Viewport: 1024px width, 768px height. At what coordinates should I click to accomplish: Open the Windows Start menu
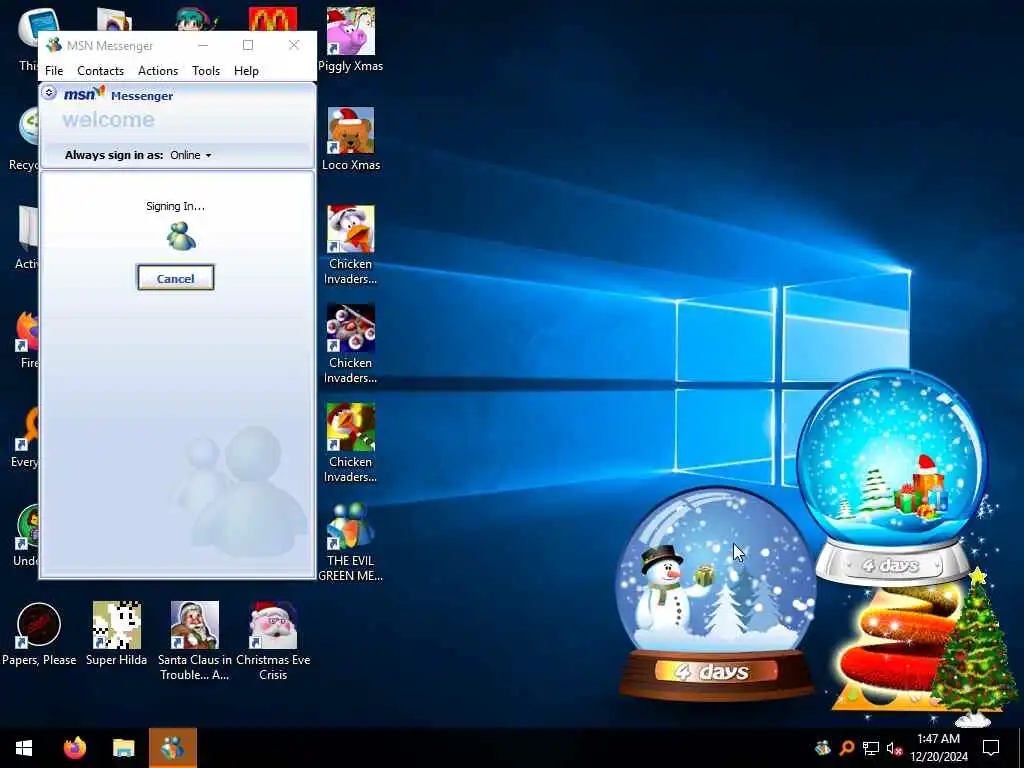pyautogui.click(x=24, y=748)
